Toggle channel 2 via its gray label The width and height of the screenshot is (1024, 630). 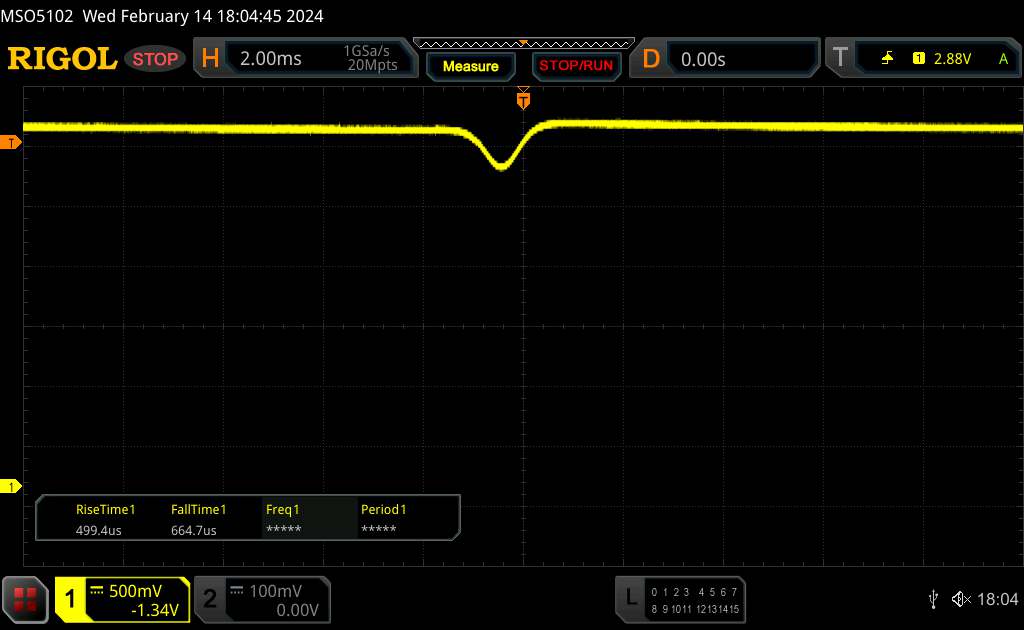(x=210, y=599)
